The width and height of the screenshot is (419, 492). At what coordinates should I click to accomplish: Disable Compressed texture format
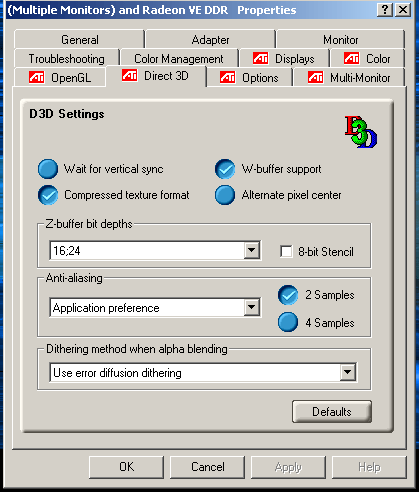click(x=48, y=195)
